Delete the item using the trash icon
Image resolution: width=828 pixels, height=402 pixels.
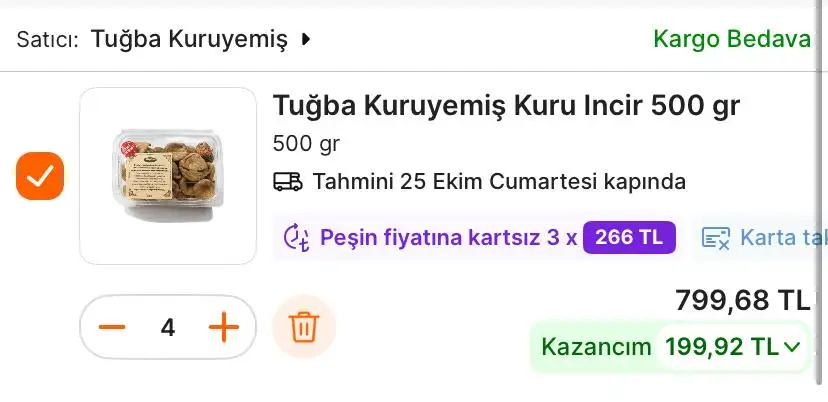(x=304, y=327)
